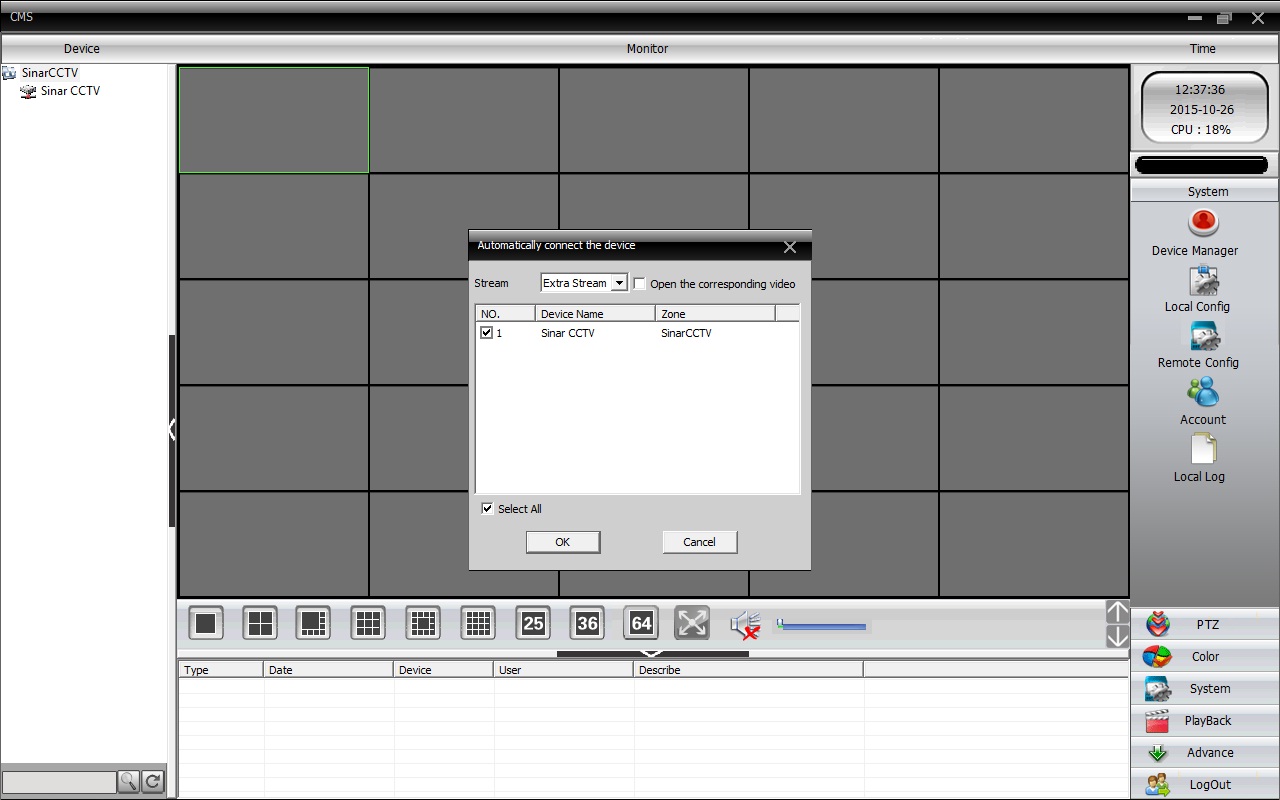The image size is (1280, 800).
Task: Click the NO. column header
Action: (x=505, y=314)
